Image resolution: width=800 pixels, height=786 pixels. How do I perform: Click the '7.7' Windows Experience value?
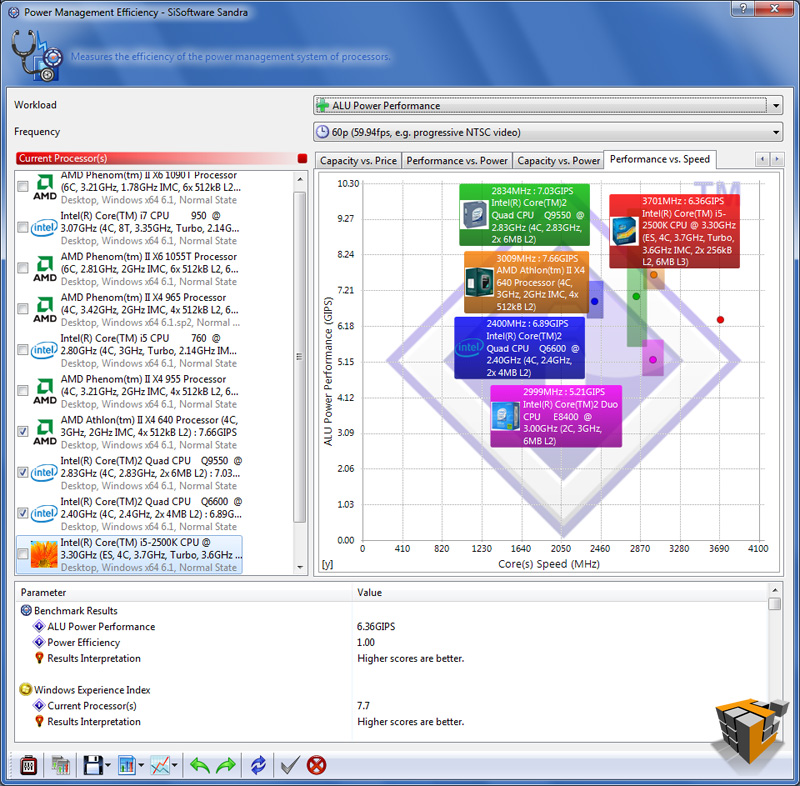pos(363,705)
